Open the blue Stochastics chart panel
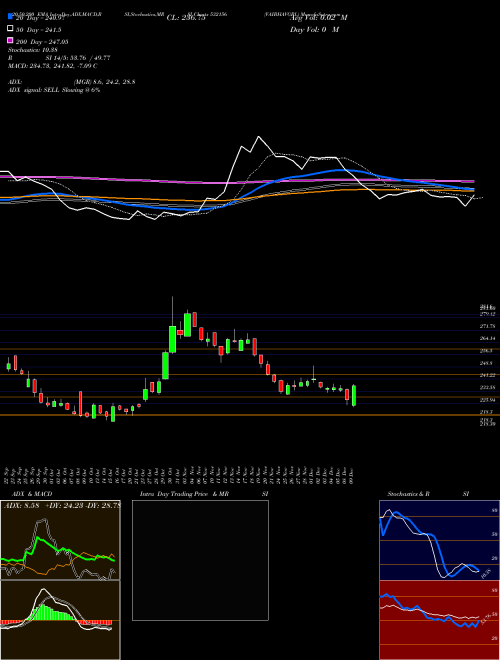This screenshot has width=500, height=660. point(439,540)
